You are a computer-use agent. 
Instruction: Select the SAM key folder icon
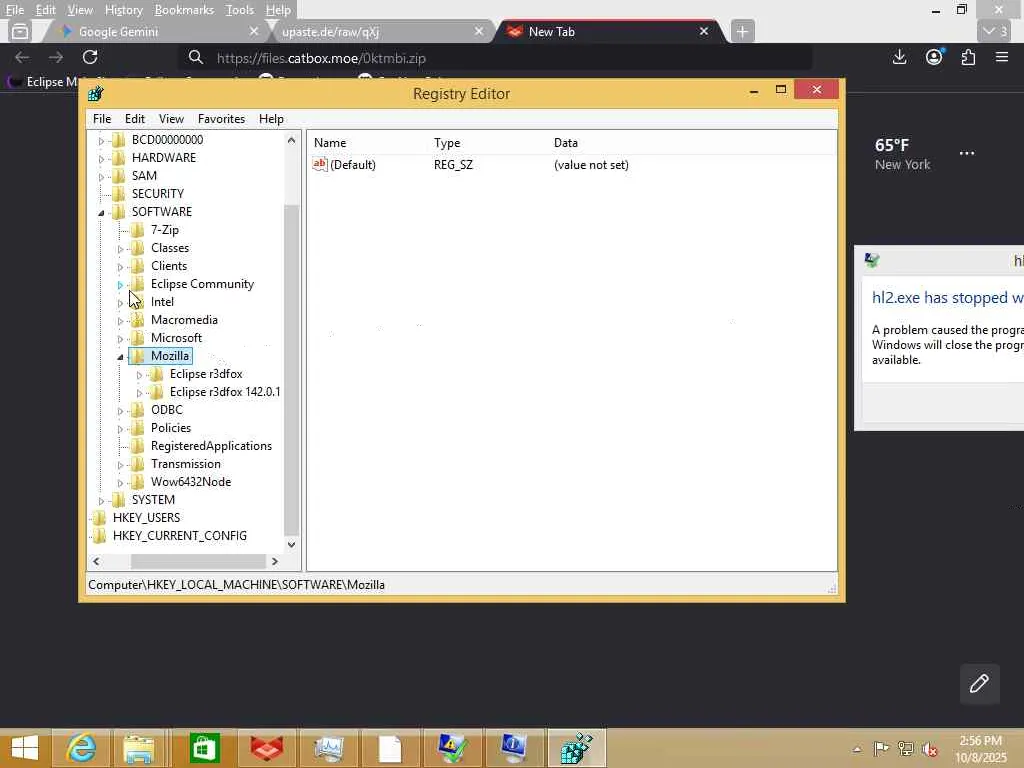tap(118, 176)
